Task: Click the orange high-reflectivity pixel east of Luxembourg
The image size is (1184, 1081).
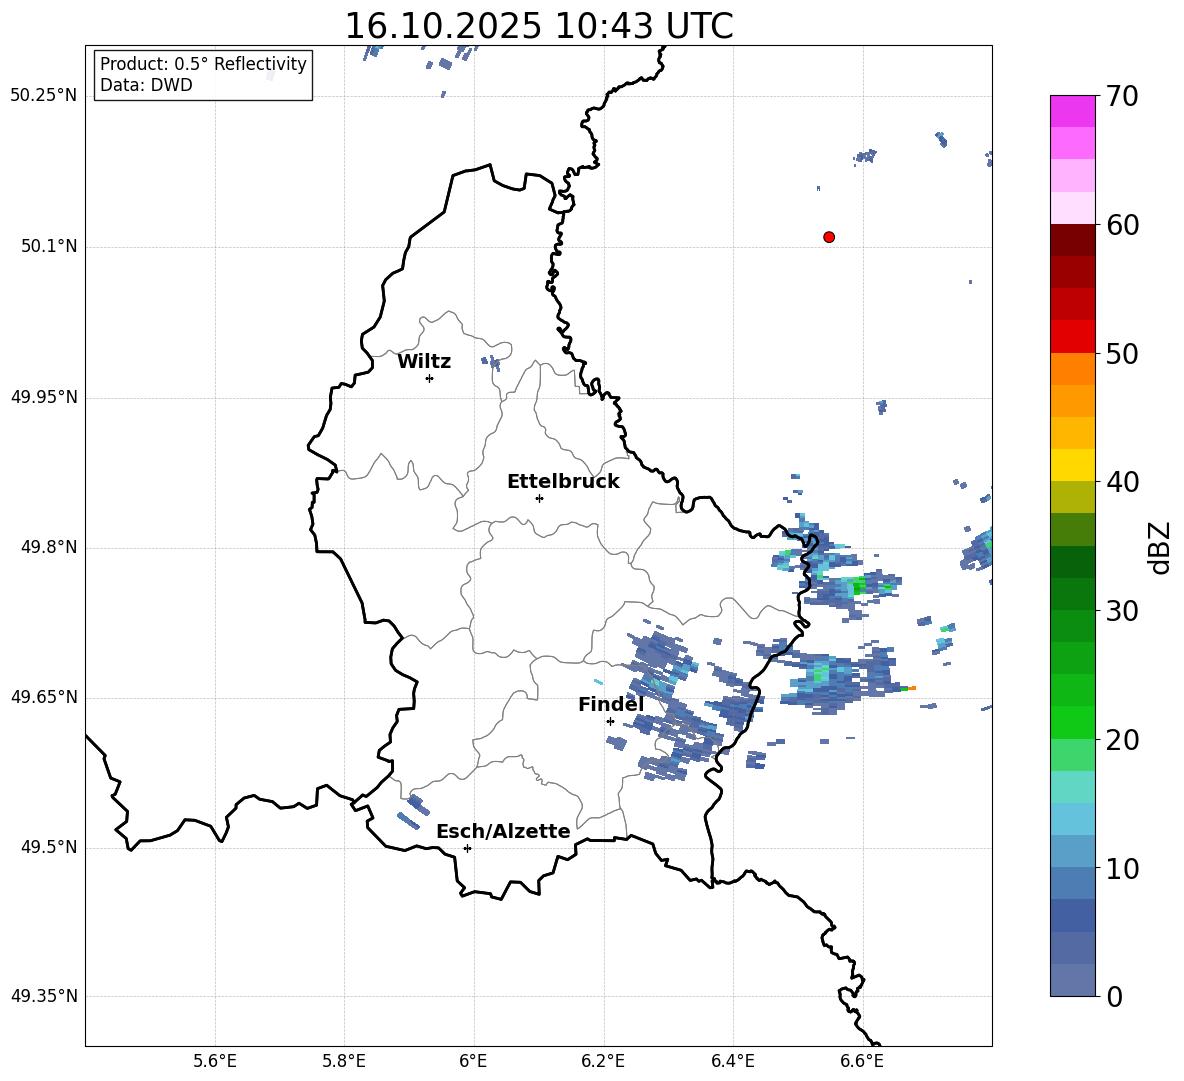Action: pos(912,688)
